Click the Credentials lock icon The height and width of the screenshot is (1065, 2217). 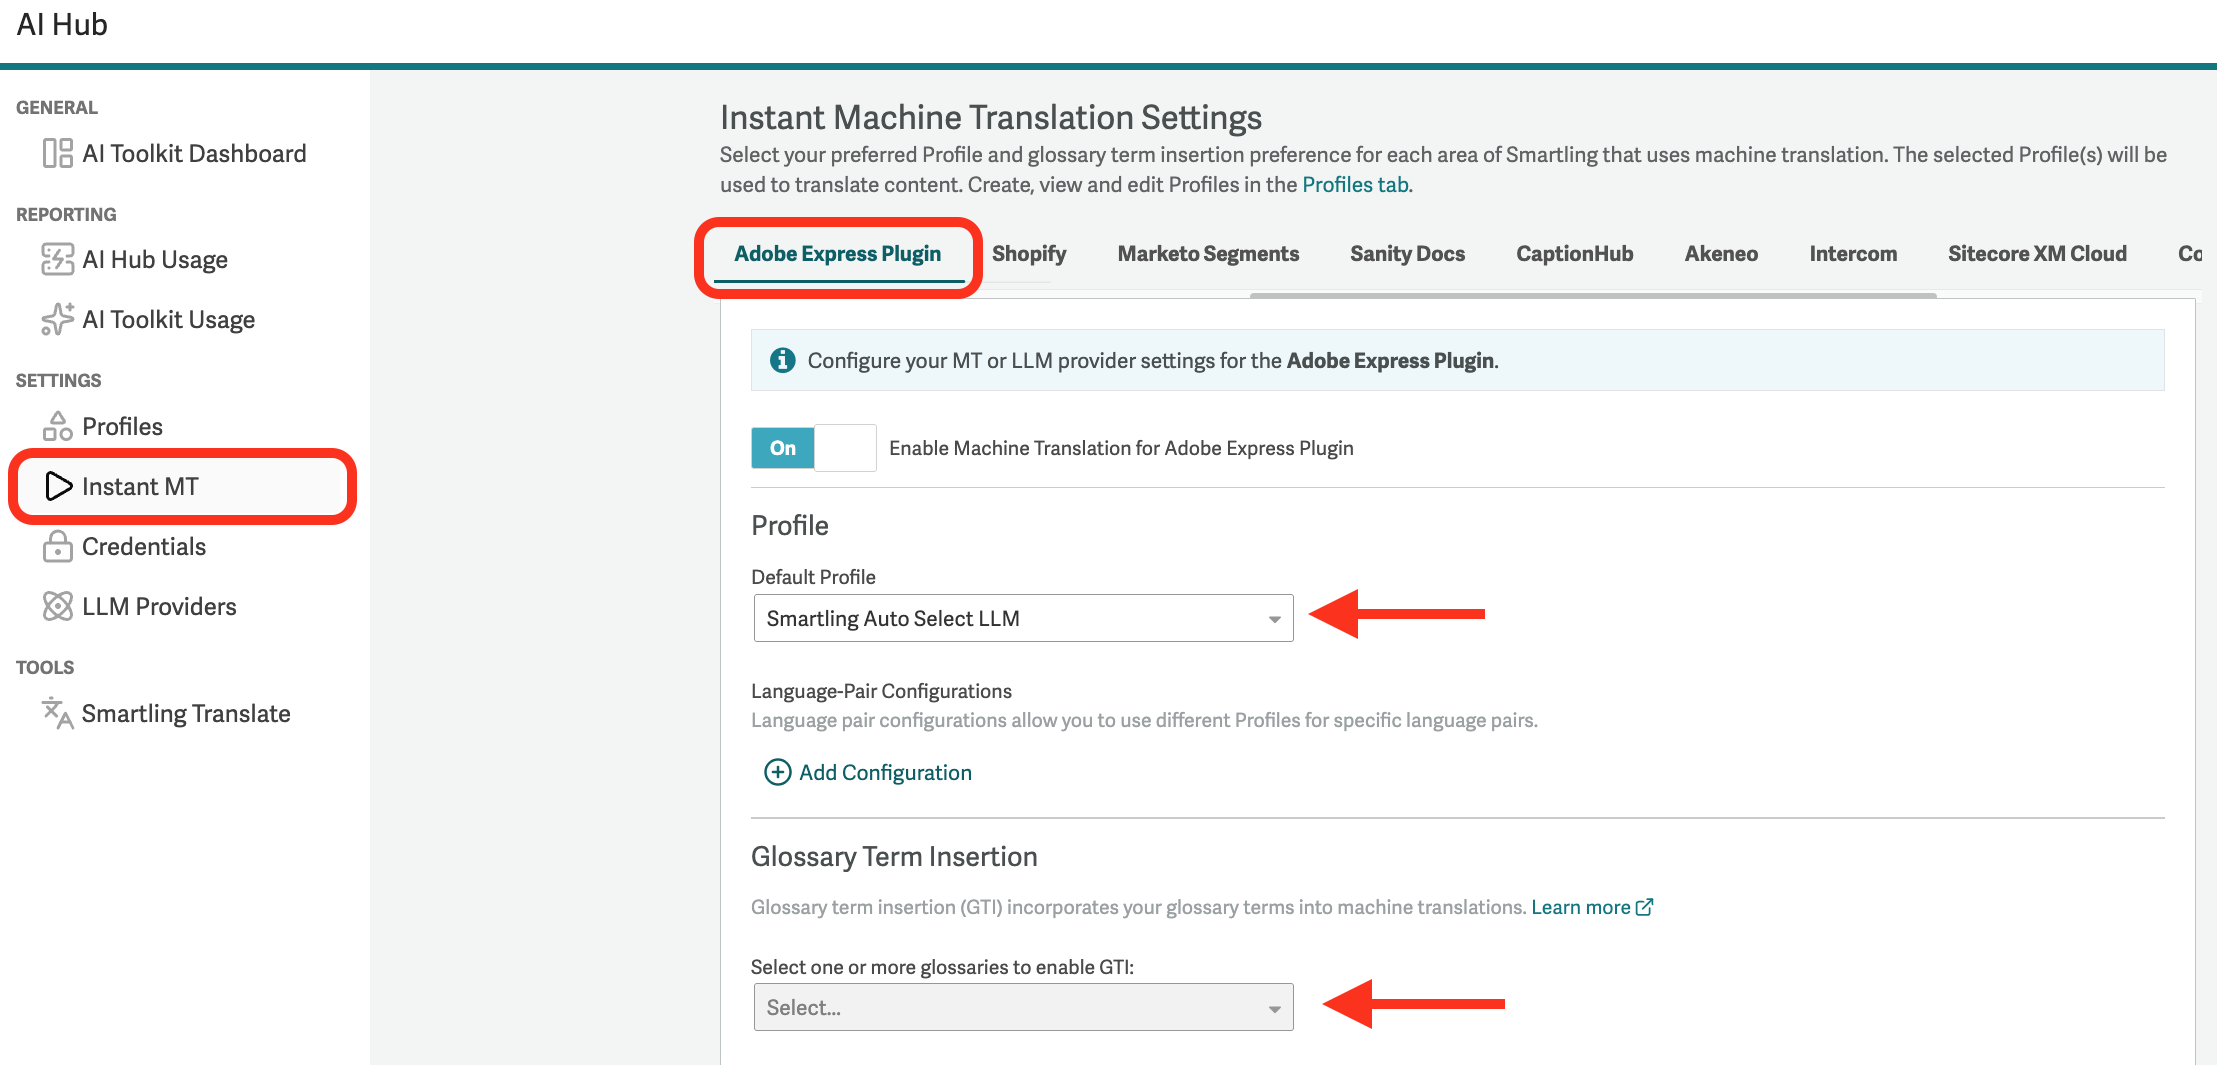pos(57,546)
